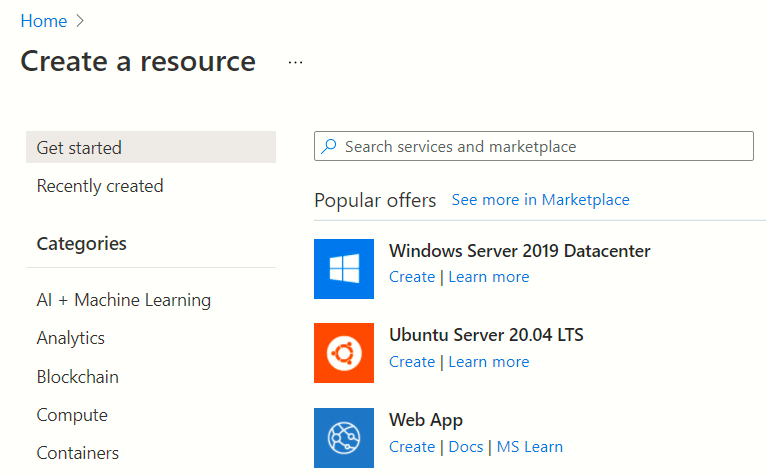Open the Containers category

pyautogui.click(x=78, y=453)
